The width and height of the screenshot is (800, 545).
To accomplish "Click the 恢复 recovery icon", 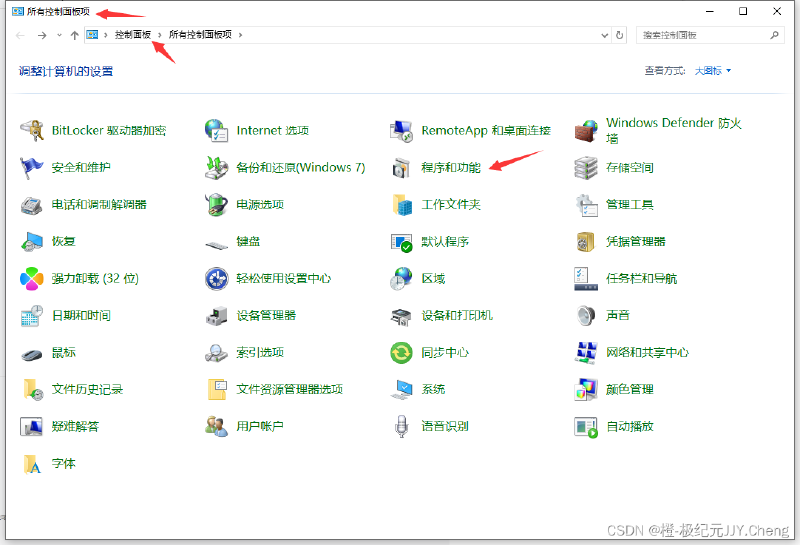I will tap(32, 242).
